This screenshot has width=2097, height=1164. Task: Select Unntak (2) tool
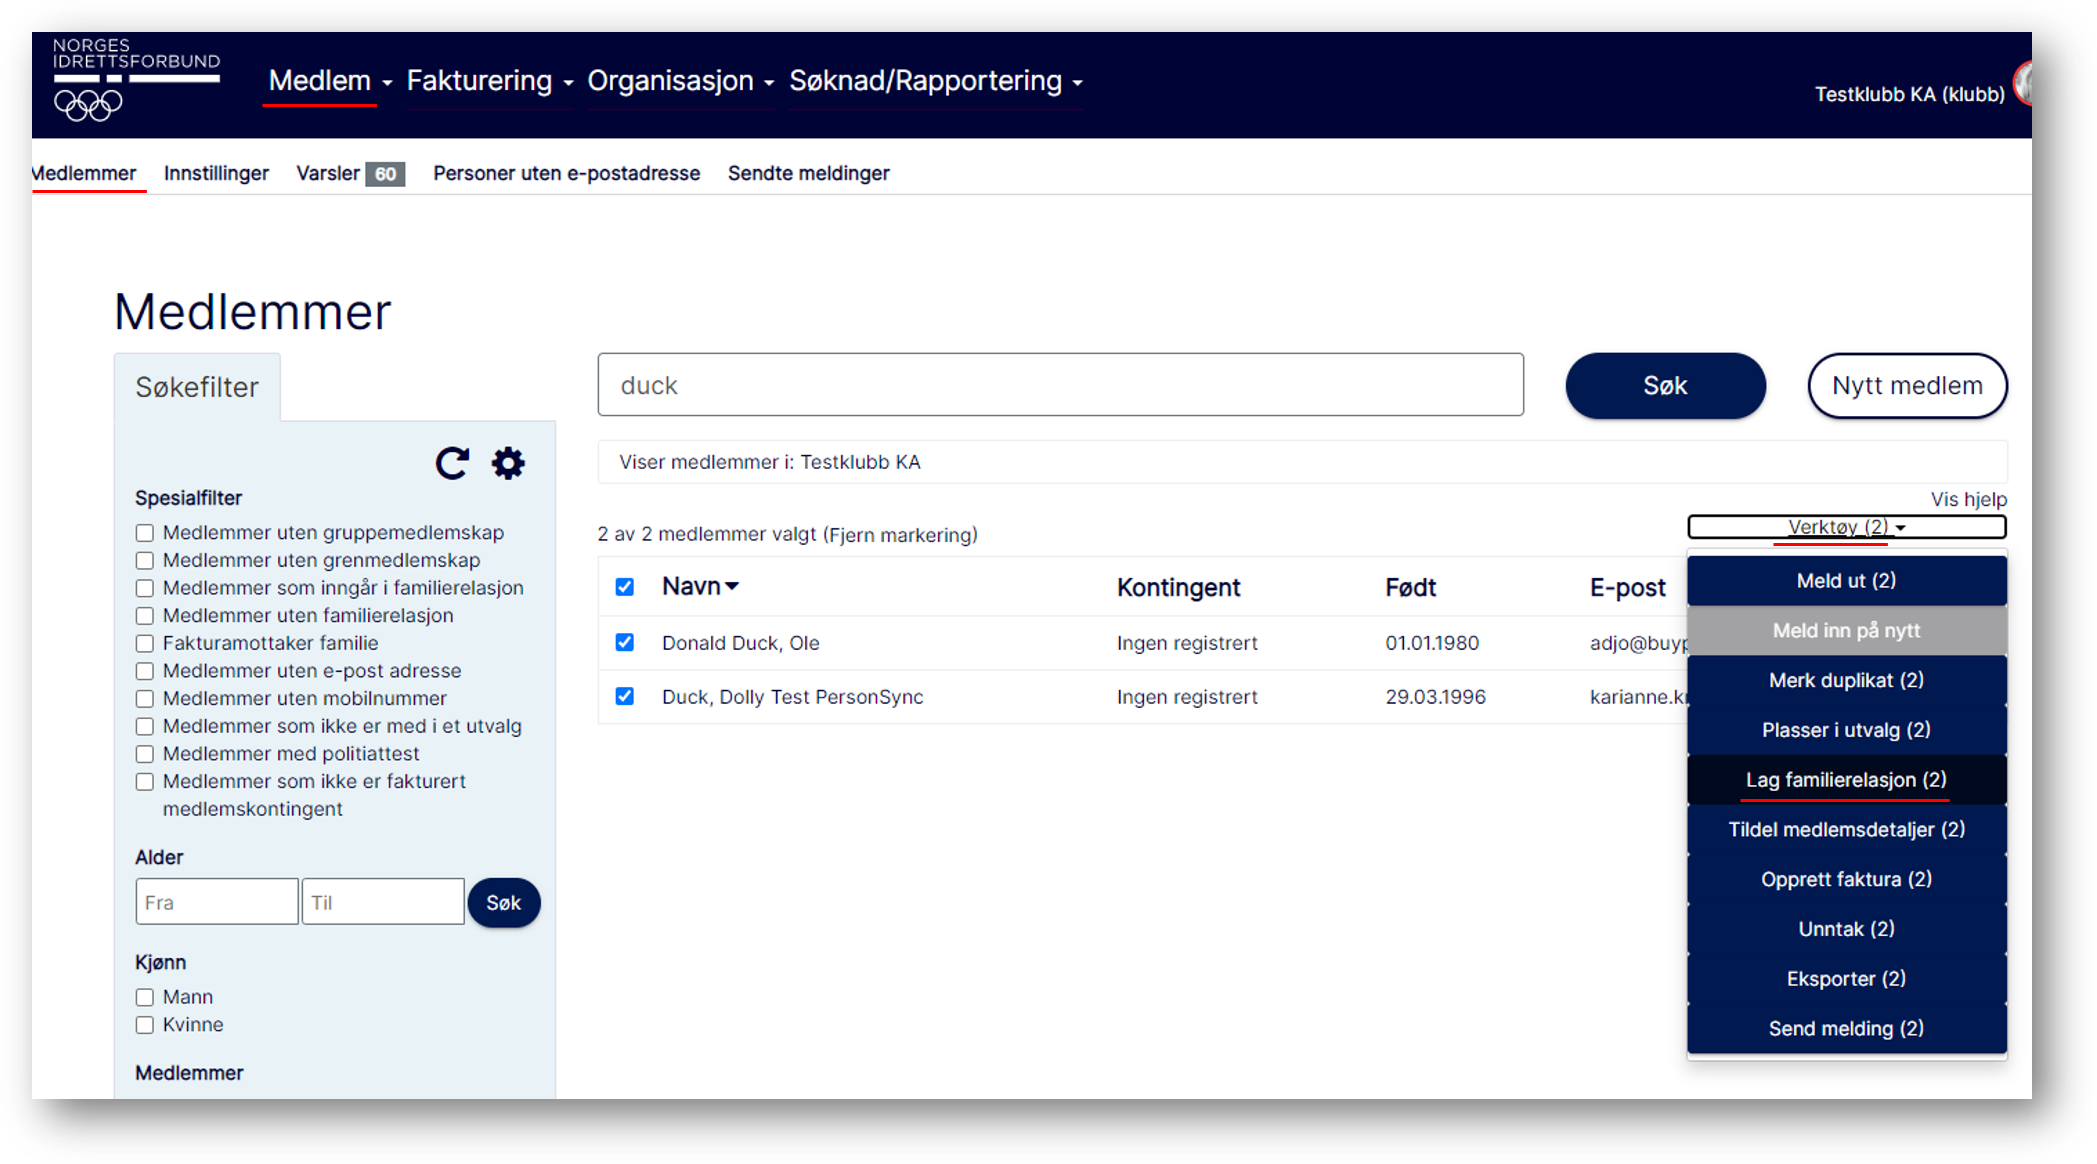(x=1846, y=929)
